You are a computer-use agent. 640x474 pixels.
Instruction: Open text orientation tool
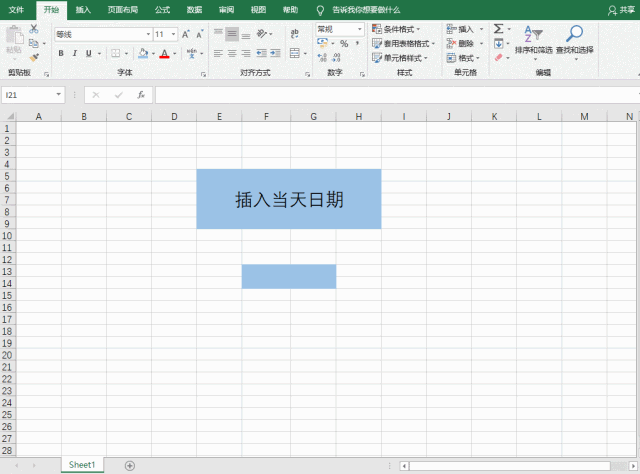click(x=262, y=33)
